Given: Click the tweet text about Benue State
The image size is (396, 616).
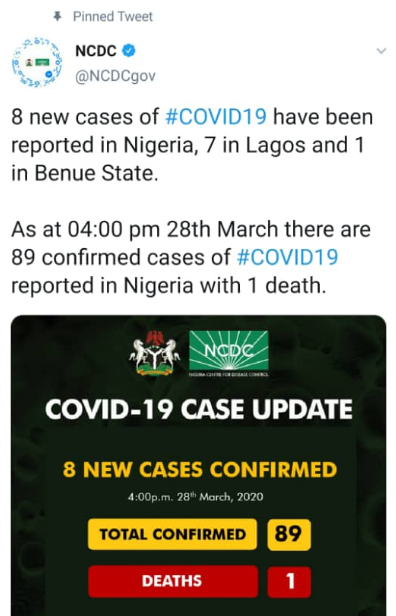Looking at the screenshot, I should coord(192,145).
